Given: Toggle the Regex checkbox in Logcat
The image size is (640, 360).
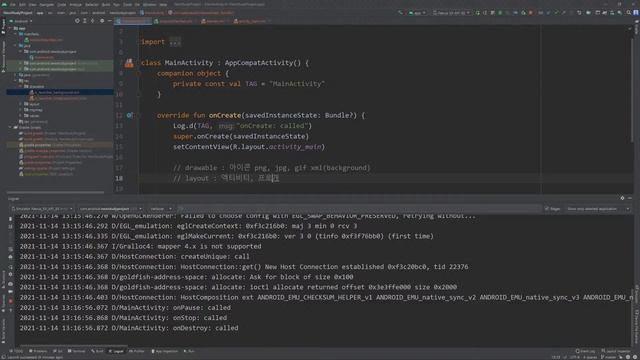Looking at the screenshot, I should coord(547,209).
